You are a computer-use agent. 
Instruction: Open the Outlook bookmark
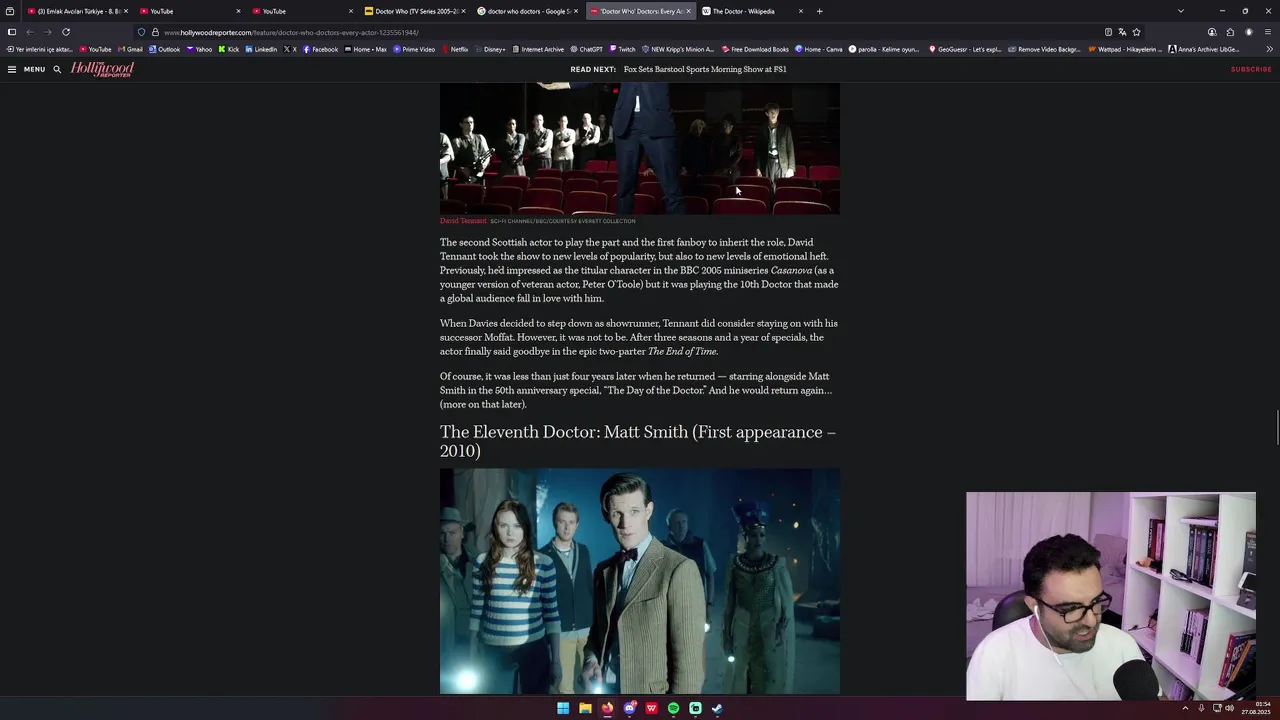coord(165,49)
